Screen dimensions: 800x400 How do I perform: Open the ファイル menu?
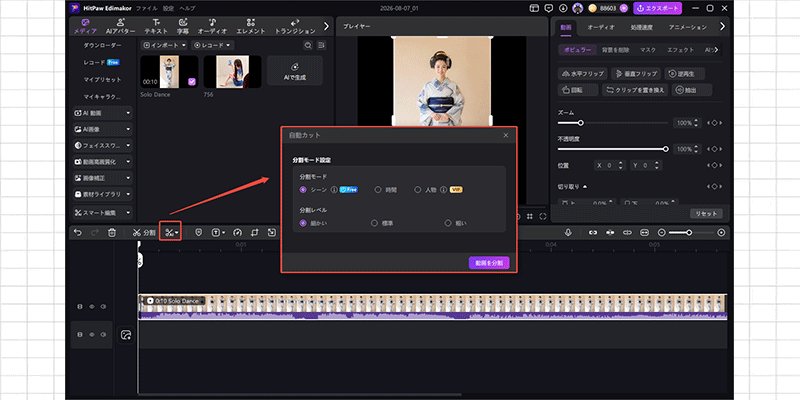point(146,8)
